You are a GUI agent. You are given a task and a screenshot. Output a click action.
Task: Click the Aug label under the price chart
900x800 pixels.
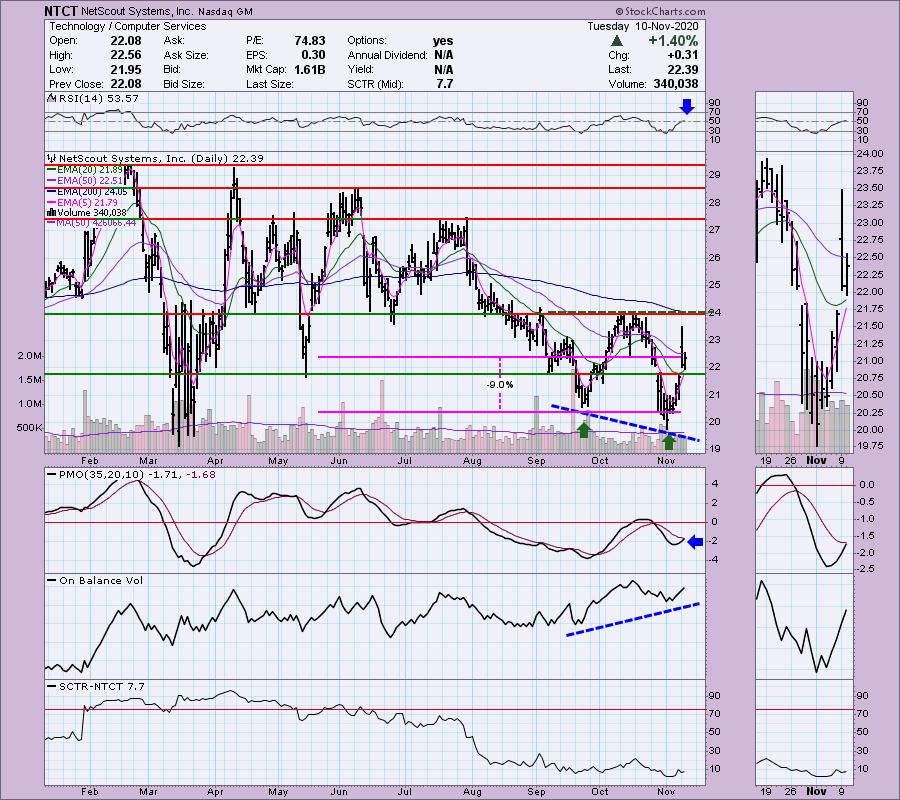472,461
